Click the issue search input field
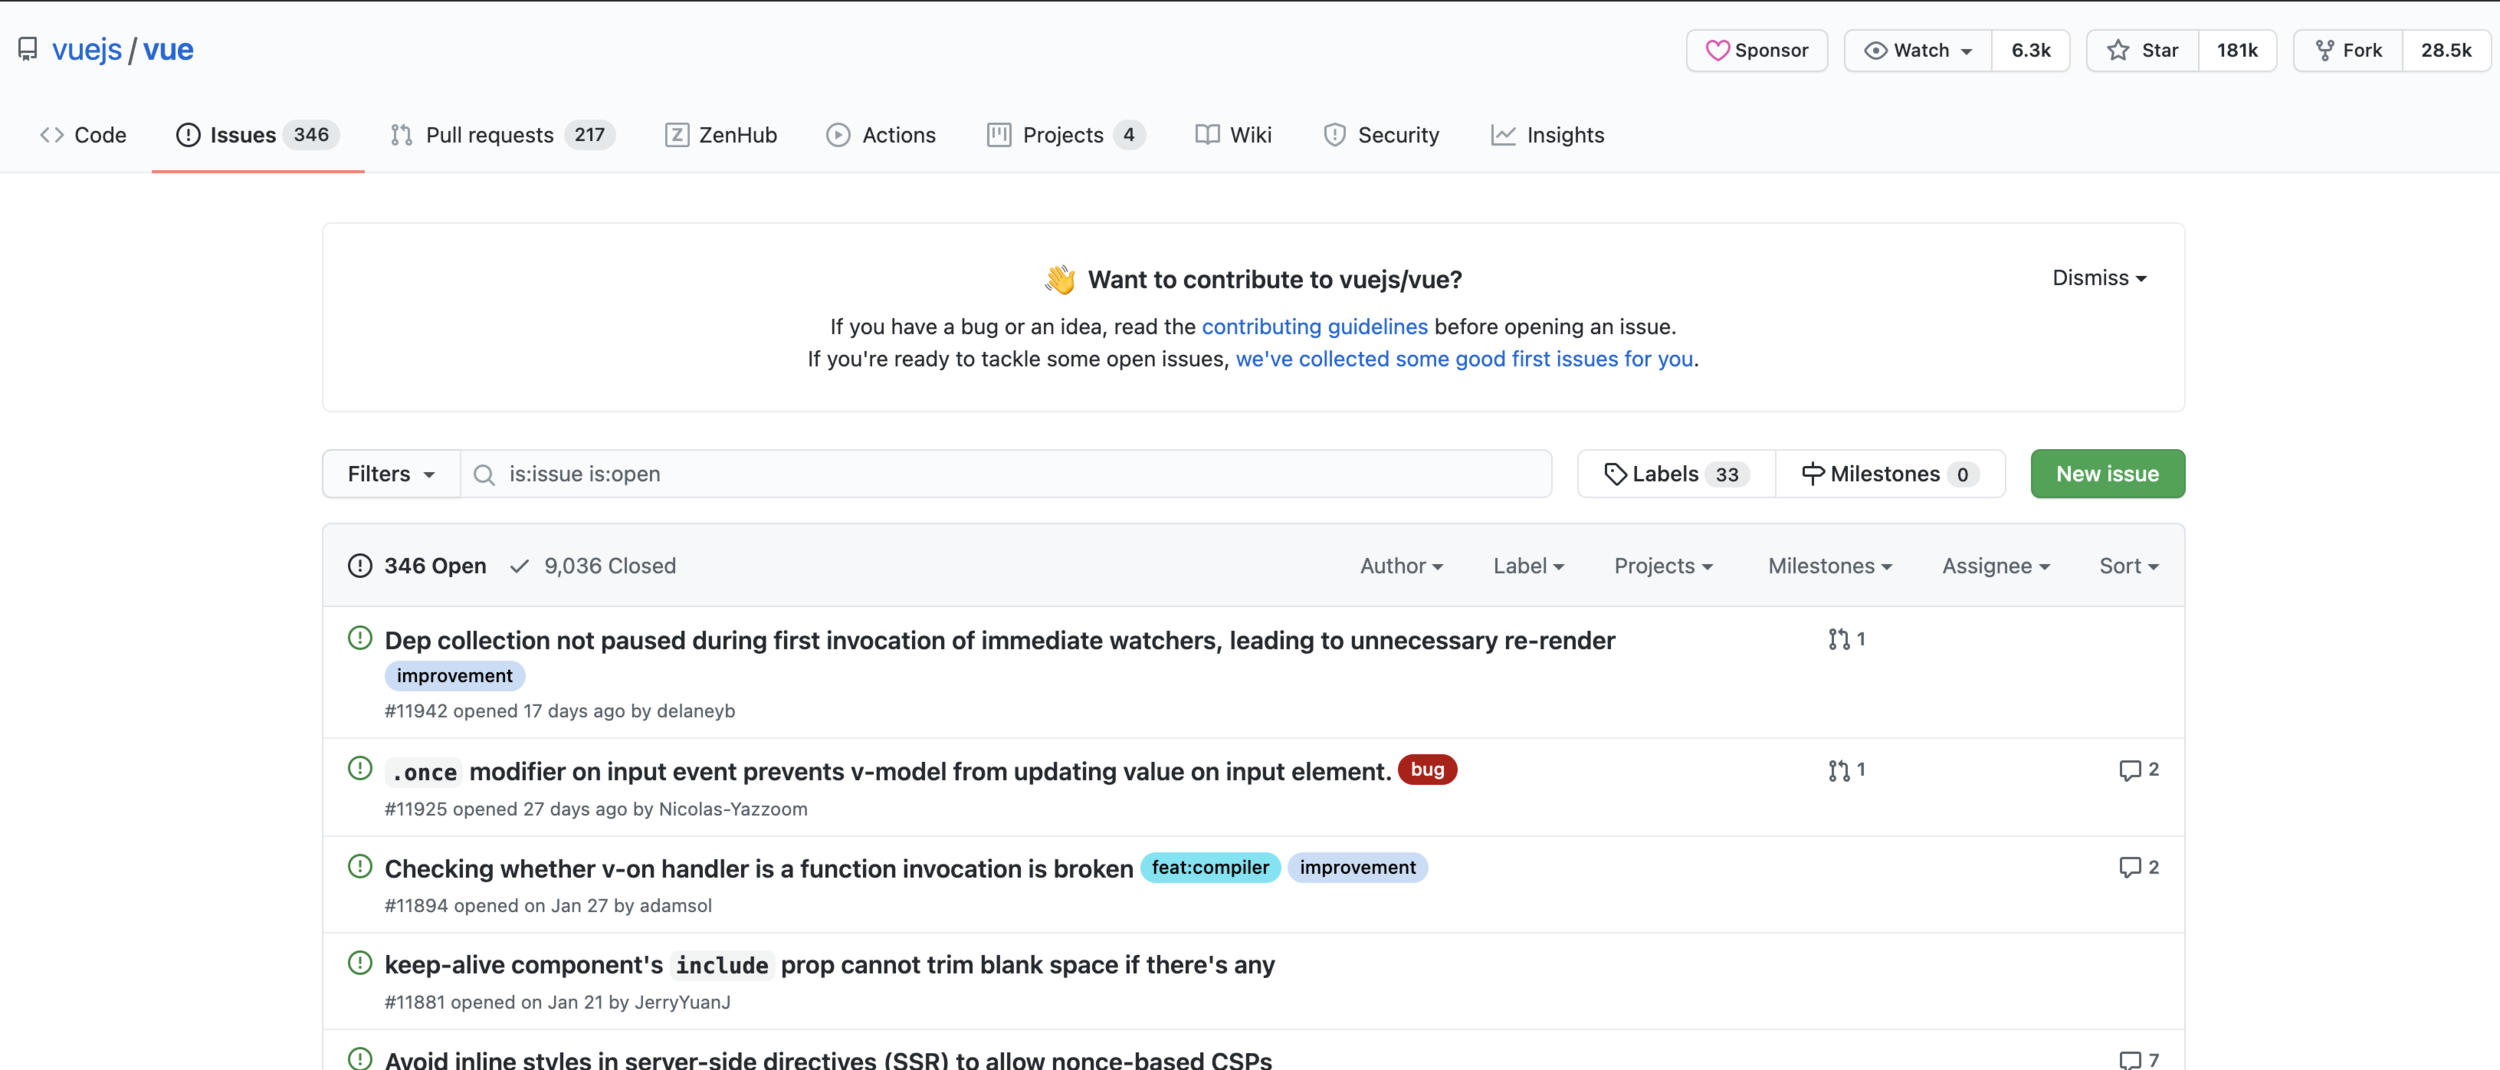Image resolution: width=2500 pixels, height=1070 pixels. point(1006,474)
